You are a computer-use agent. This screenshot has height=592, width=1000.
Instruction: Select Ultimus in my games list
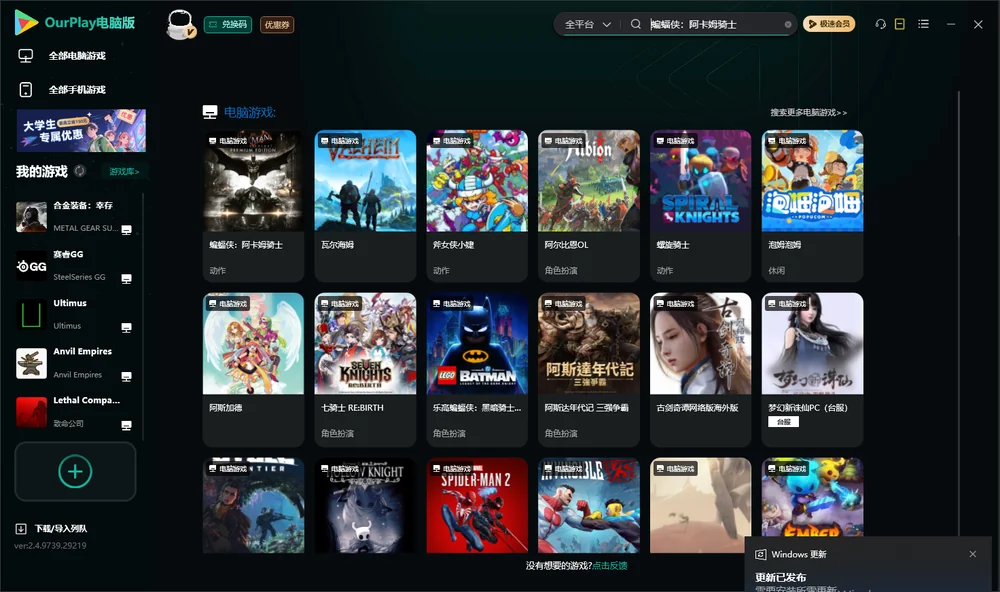[75, 314]
